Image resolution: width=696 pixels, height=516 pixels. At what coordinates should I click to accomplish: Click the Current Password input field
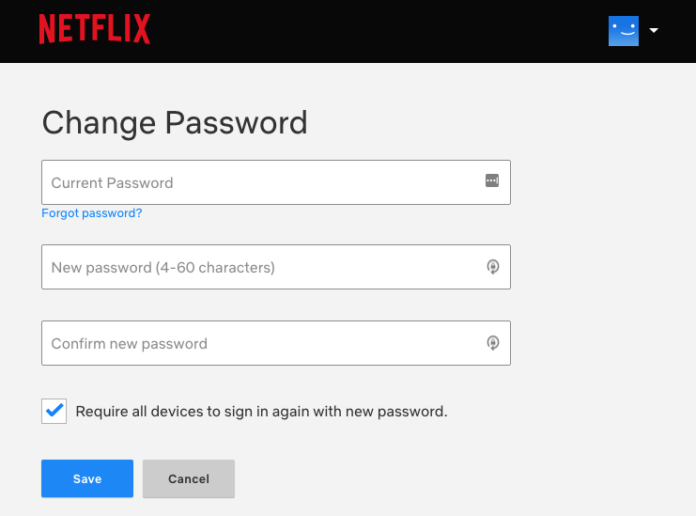[260, 182]
